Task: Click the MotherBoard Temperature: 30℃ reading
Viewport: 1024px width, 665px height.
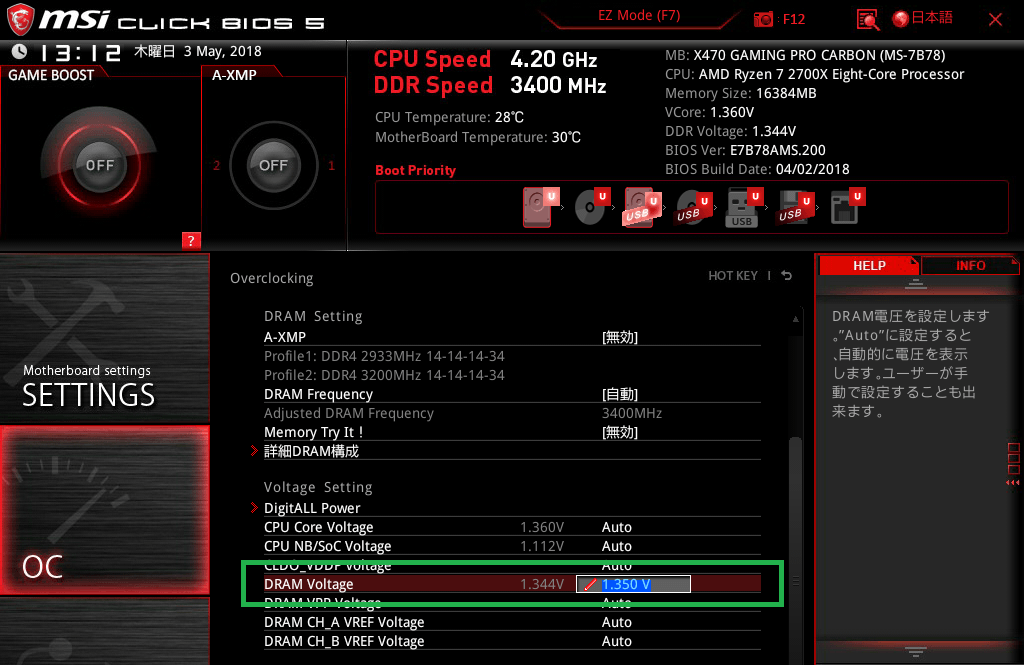Action: coord(478,137)
